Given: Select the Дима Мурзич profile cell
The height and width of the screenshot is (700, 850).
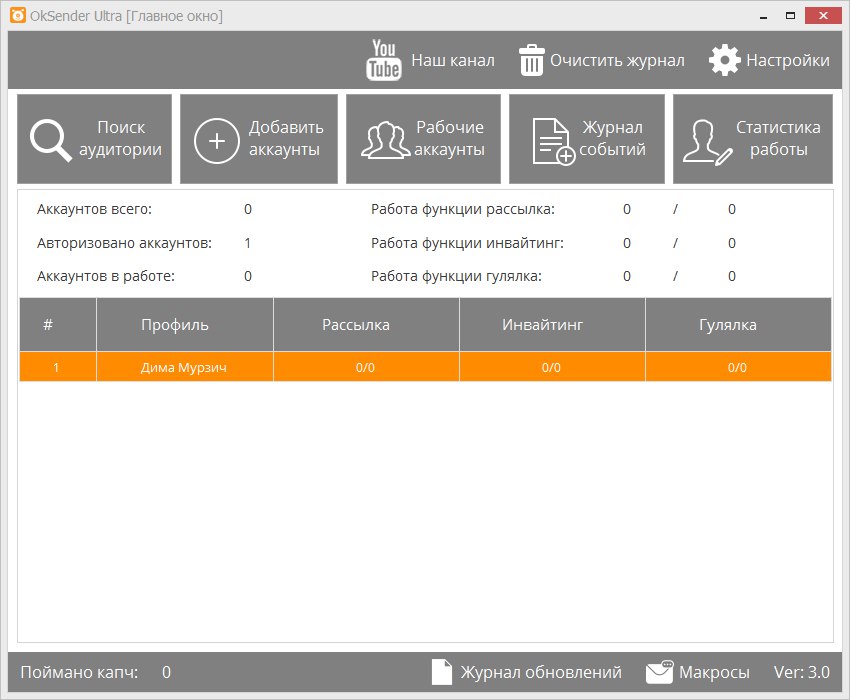Looking at the screenshot, I should tap(185, 367).
